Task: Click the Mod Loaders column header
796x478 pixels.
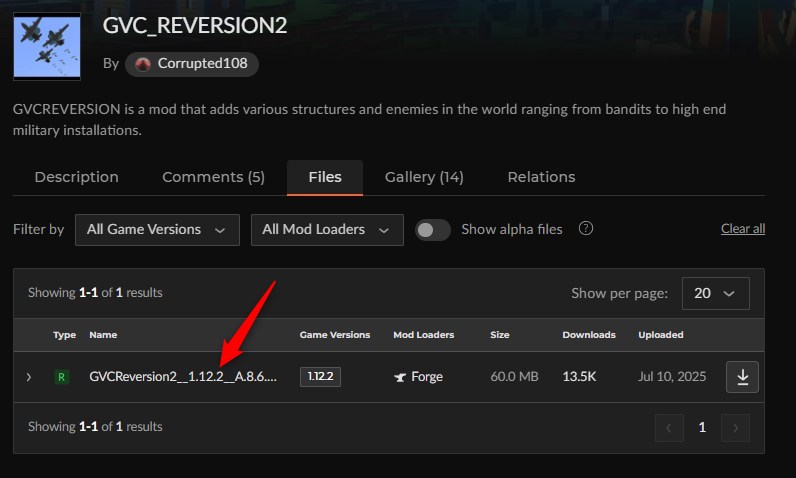Action: (x=423, y=335)
